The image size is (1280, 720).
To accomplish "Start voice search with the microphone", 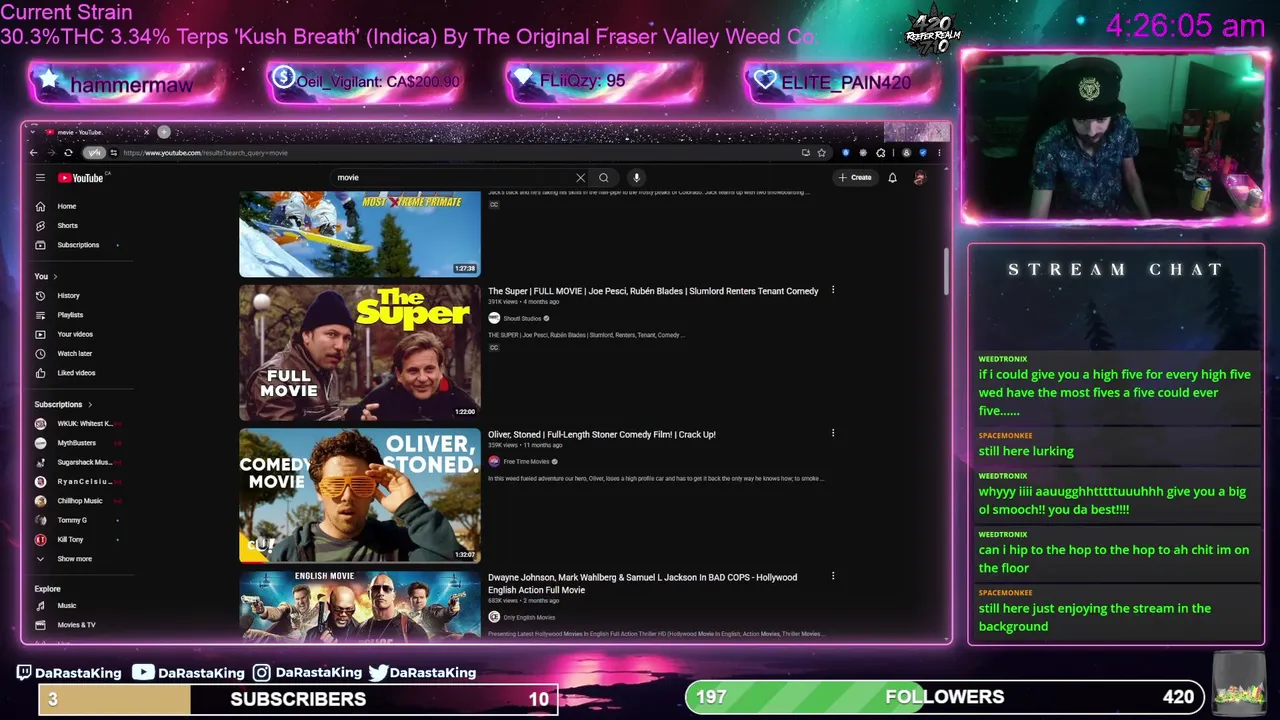I will click(x=636, y=178).
